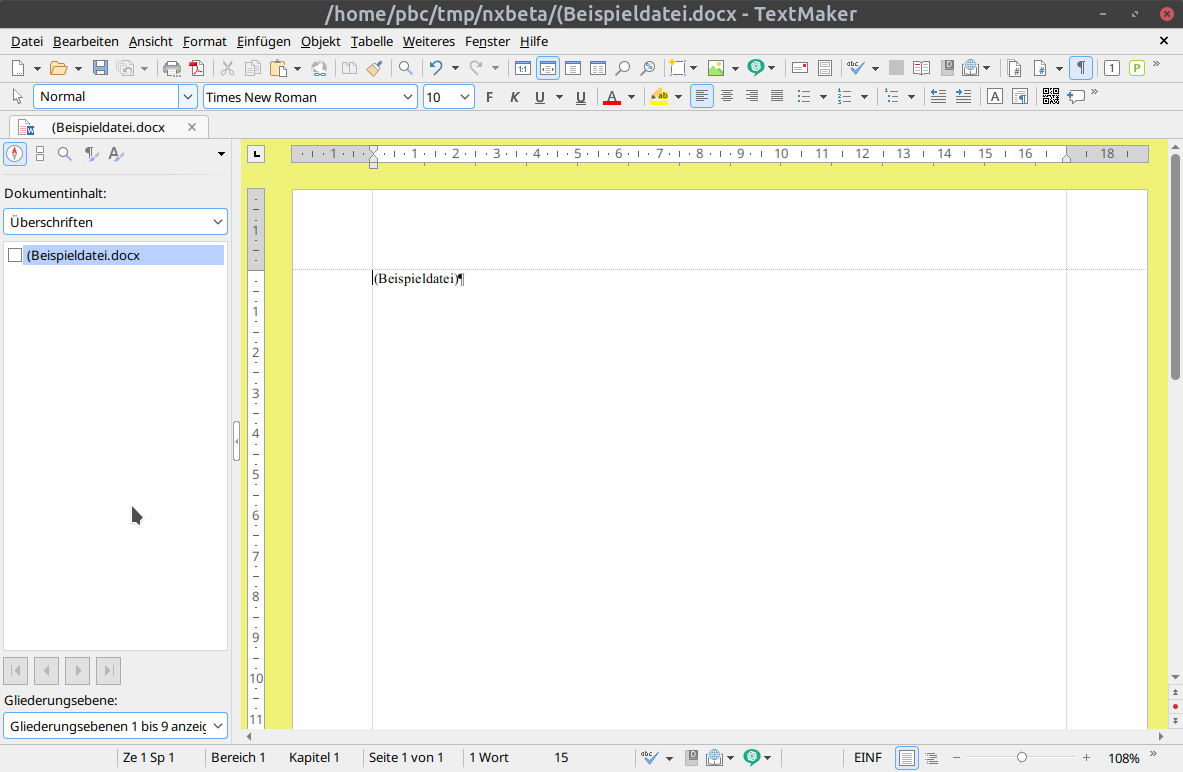The height and width of the screenshot is (772, 1183).
Task: Open the Times New Roman font dropdown
Action: coord(407,97)
